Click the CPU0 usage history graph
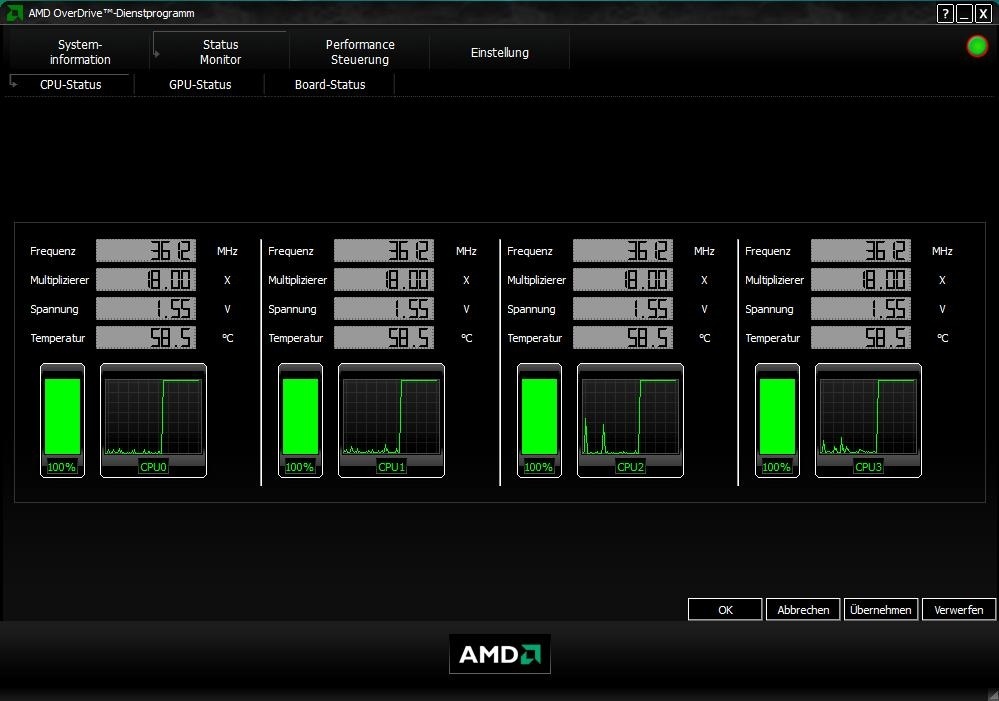Viewport: 999px width, 701px height. (x=153, y=418)
